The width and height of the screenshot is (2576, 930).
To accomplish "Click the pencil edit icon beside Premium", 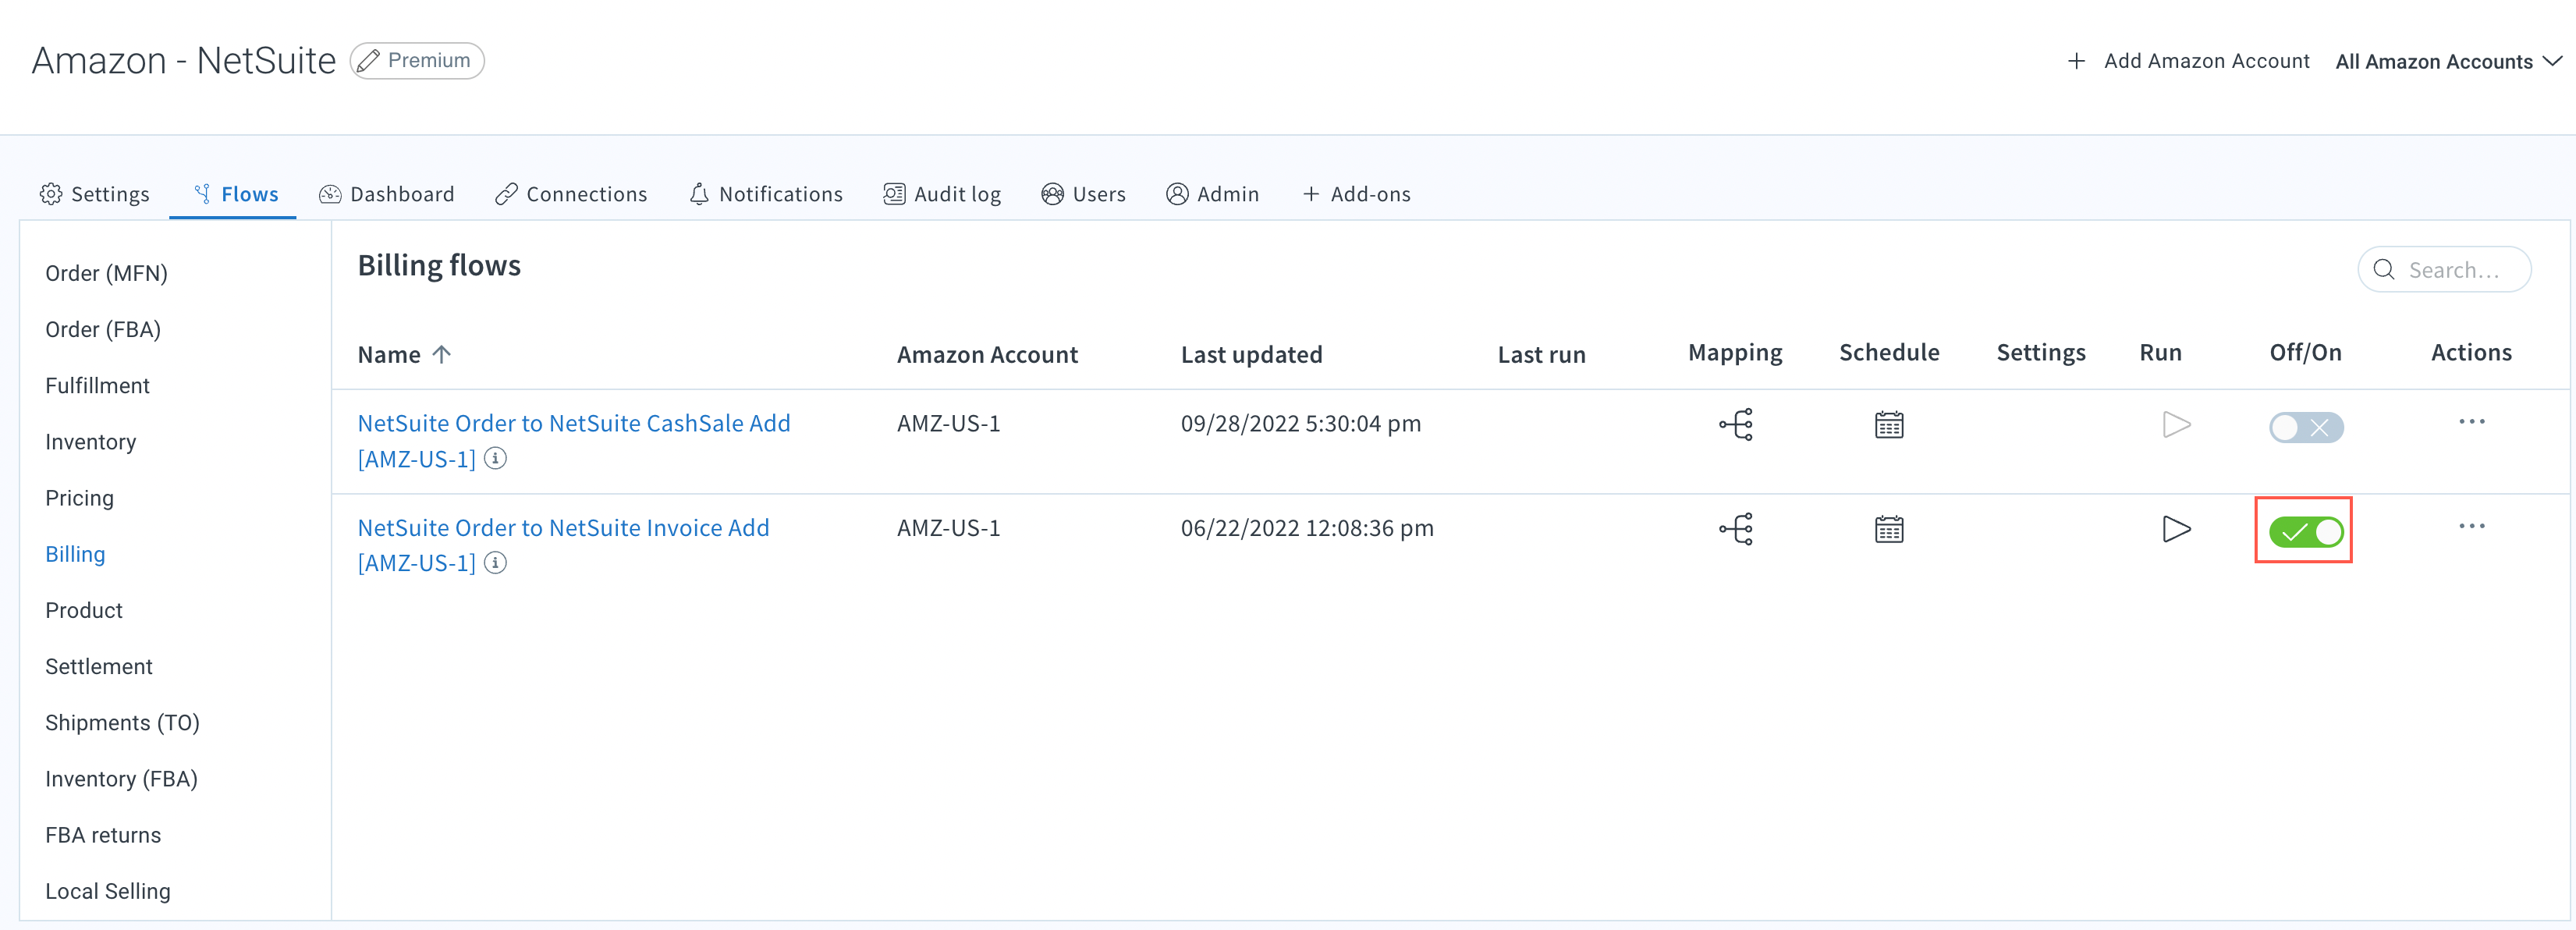I will [x=368, y=61].
